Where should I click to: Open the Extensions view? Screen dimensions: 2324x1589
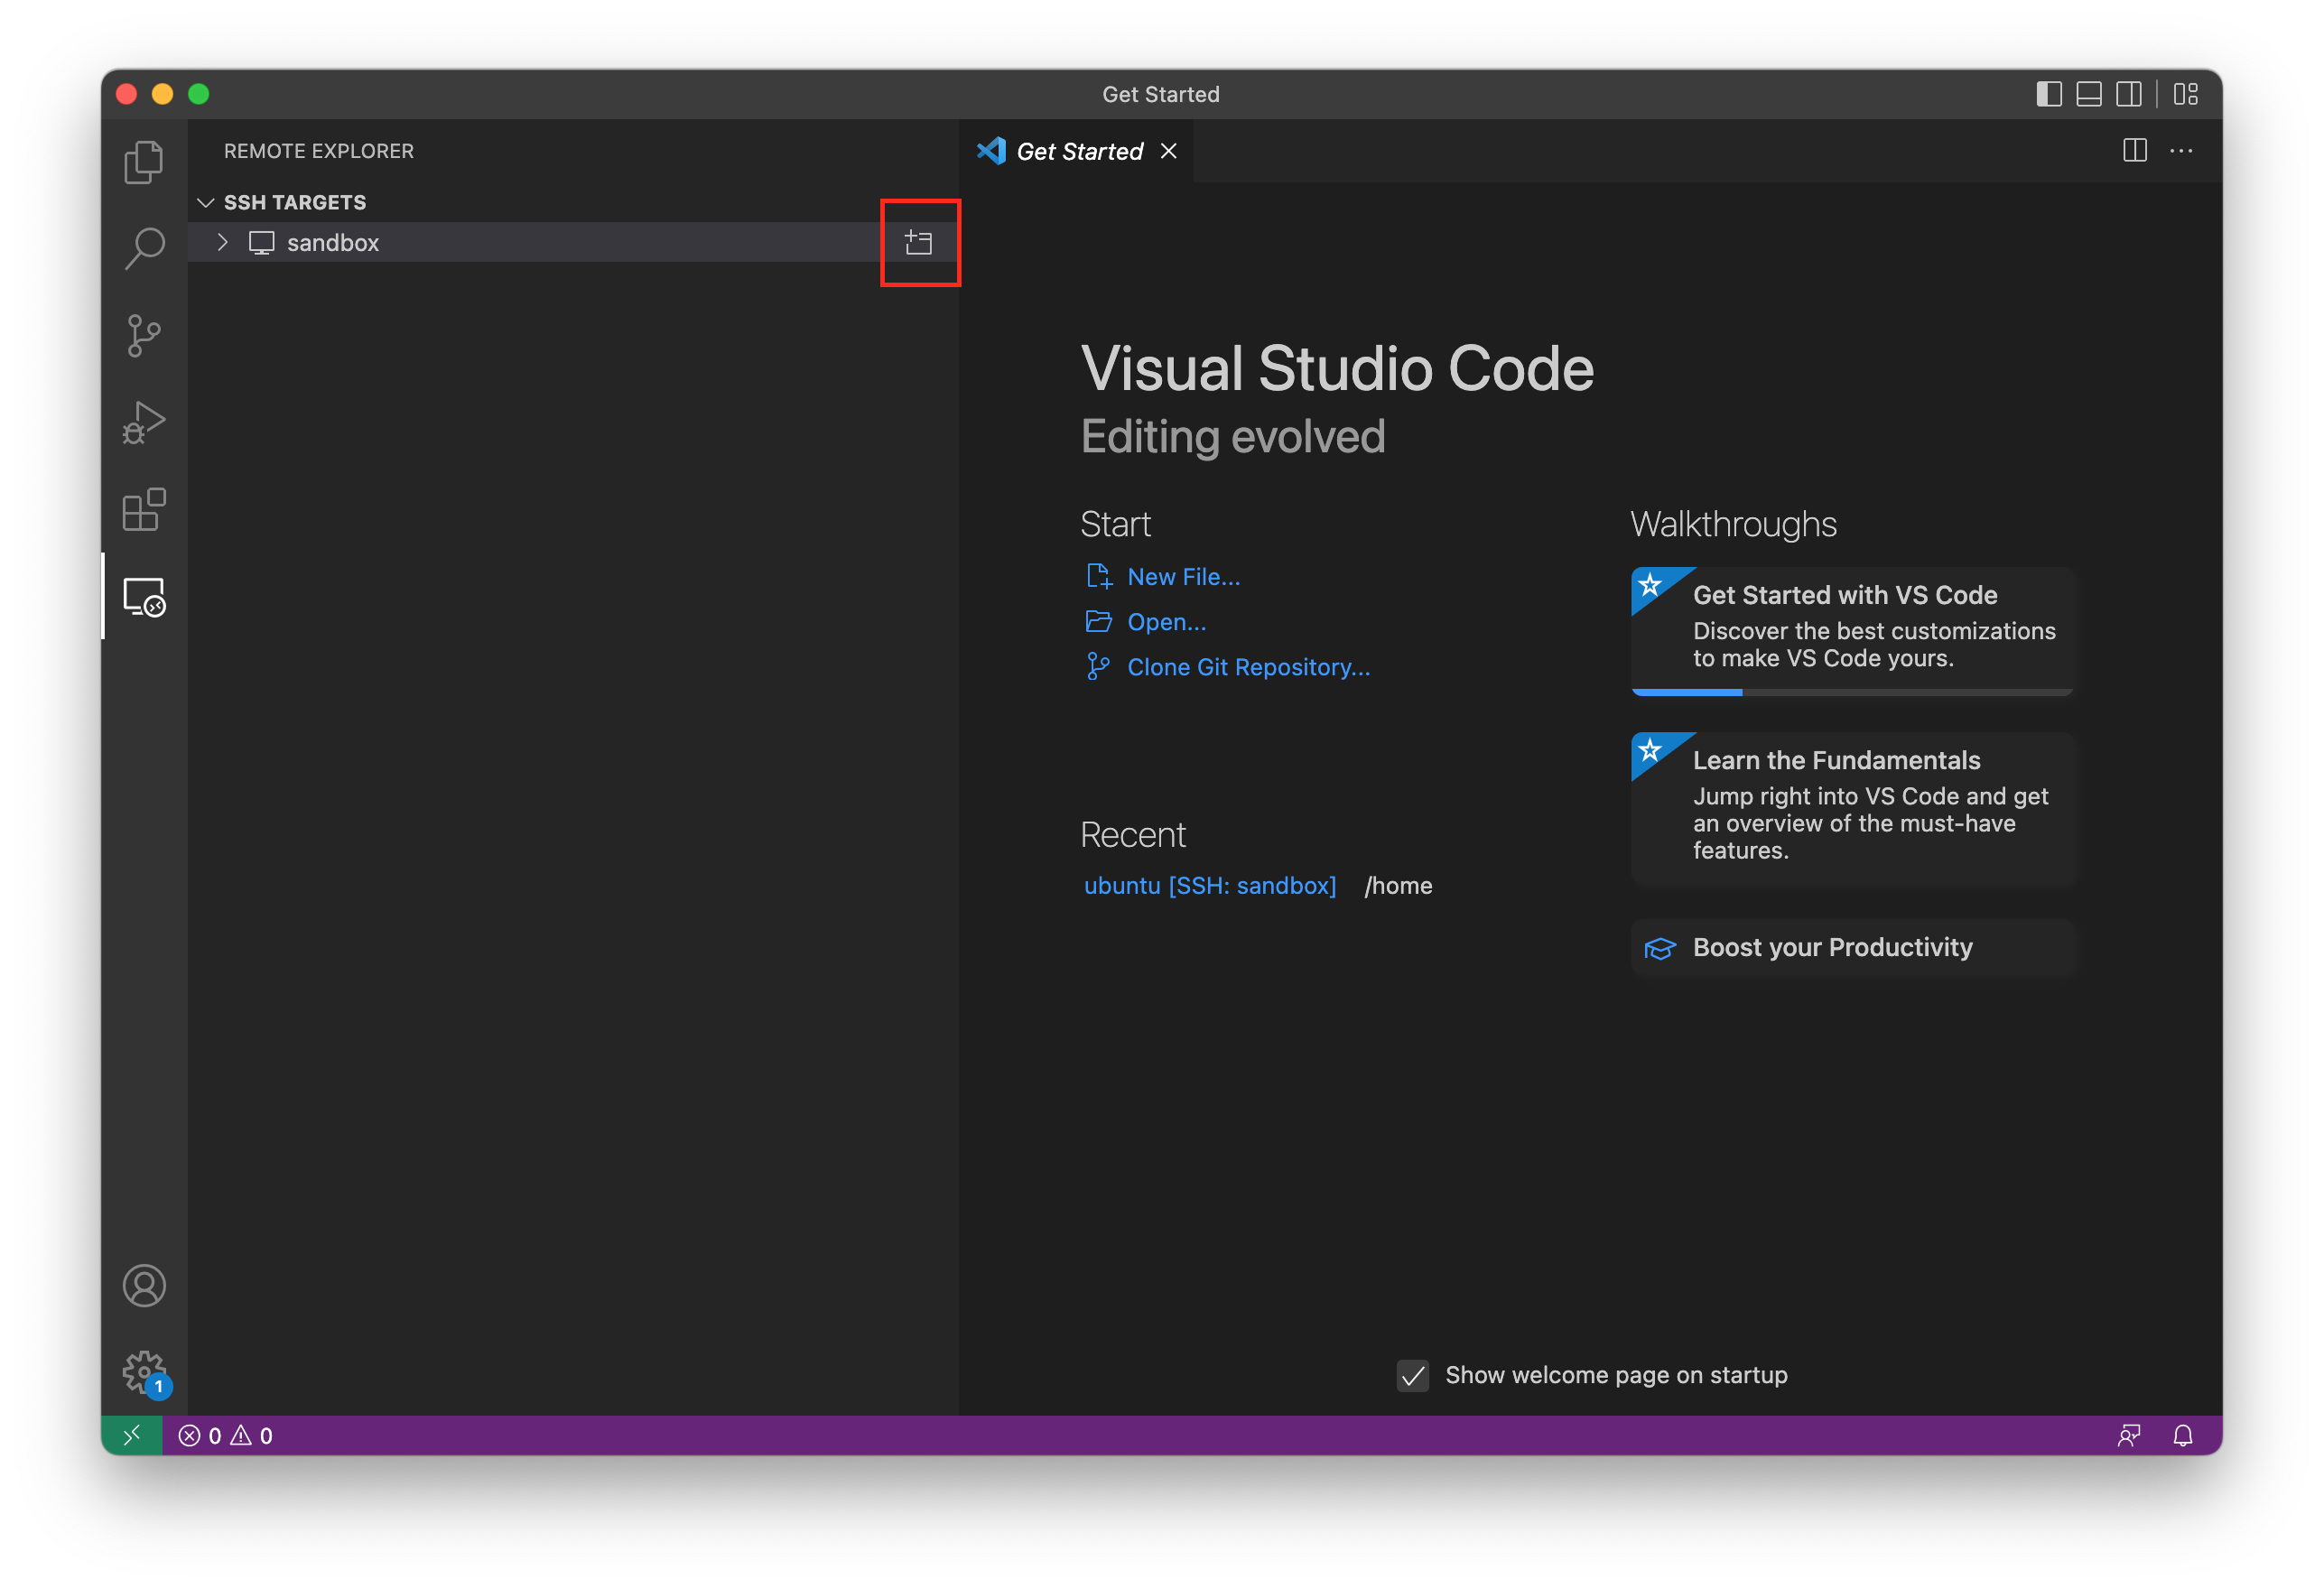pyautogui.click(x=144, y=509)
